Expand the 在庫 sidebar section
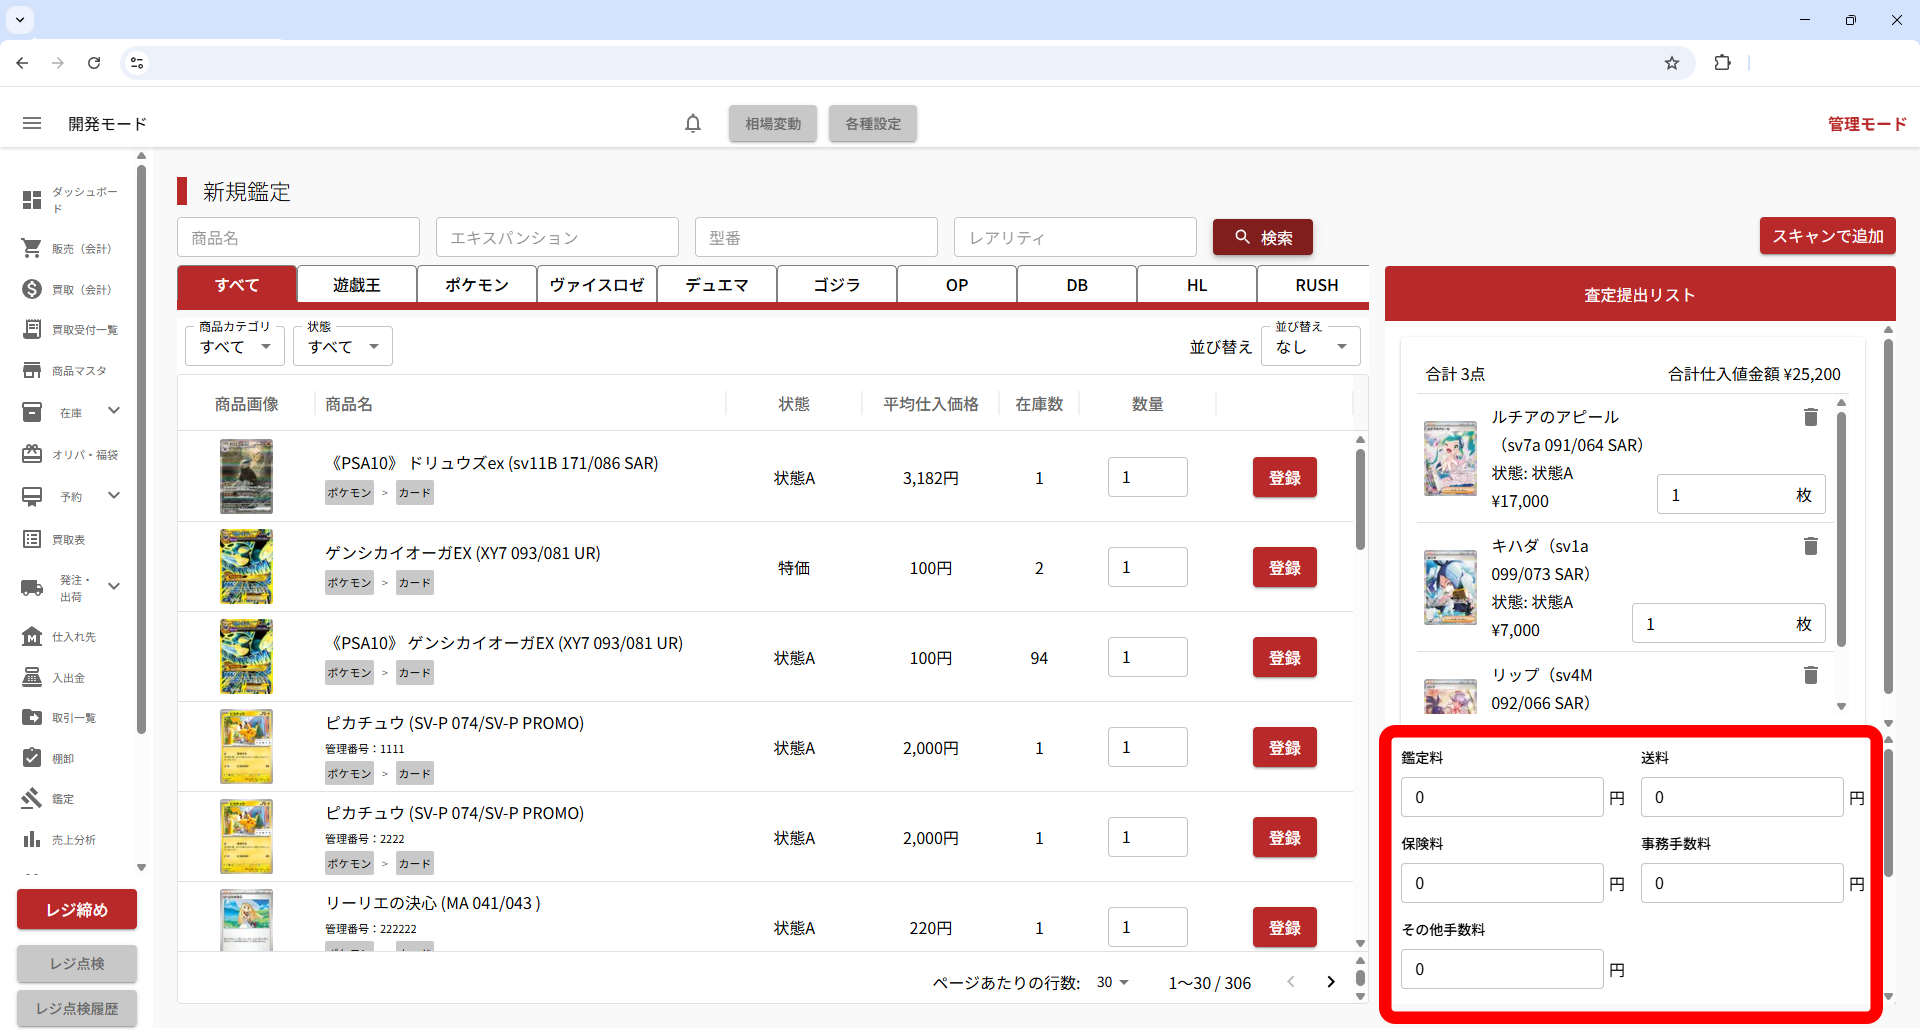1920x1032 pixels. tap(113, 411)
